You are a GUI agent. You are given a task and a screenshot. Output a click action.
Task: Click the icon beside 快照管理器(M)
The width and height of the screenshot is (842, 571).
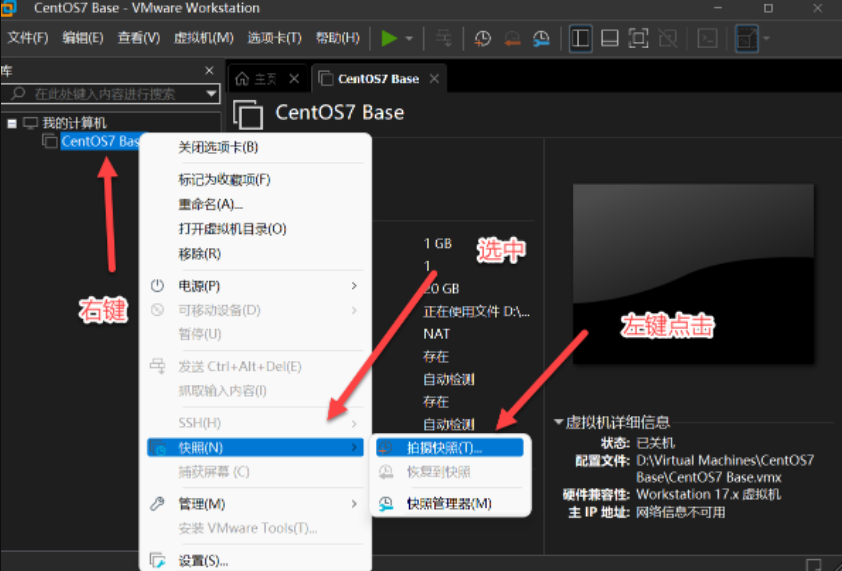point(386,504)
